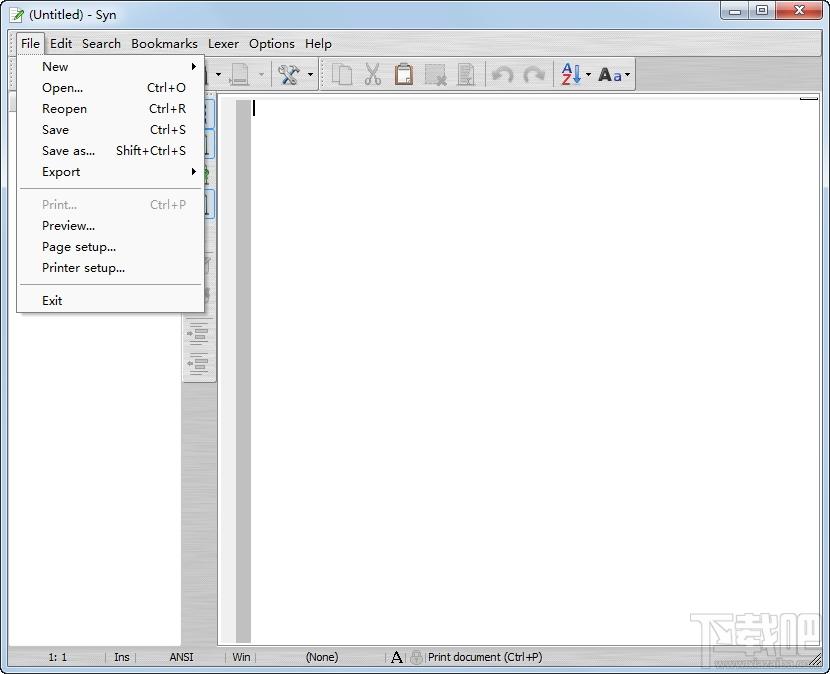Open the Lexer menu in menu bar

click(x=223, y=44)
